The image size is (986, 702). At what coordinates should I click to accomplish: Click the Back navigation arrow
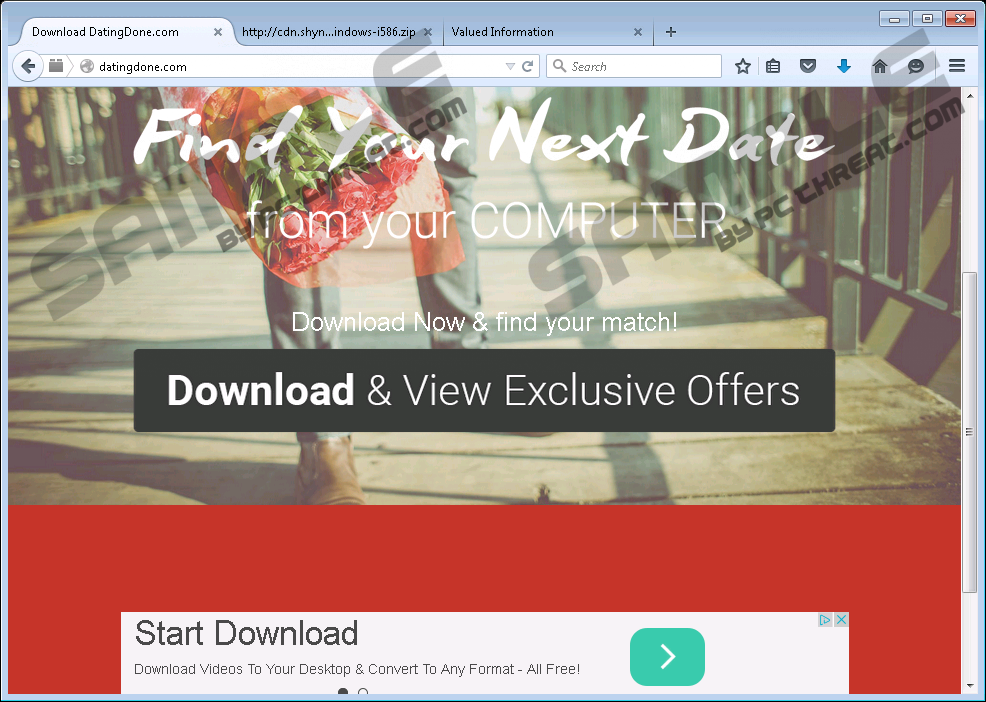[x=28, y=67]
